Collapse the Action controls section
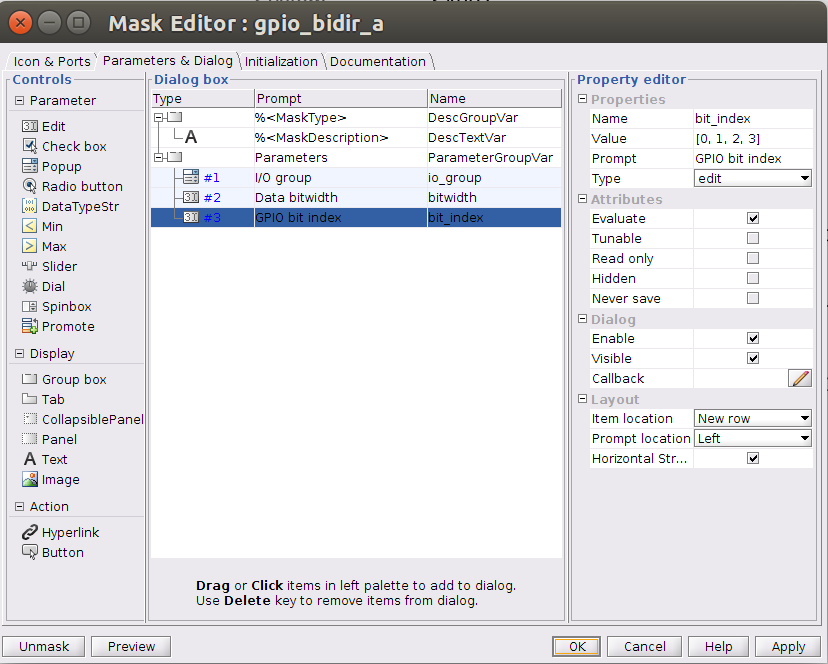Viewport: 828px width, 664px height. (19, 506)
